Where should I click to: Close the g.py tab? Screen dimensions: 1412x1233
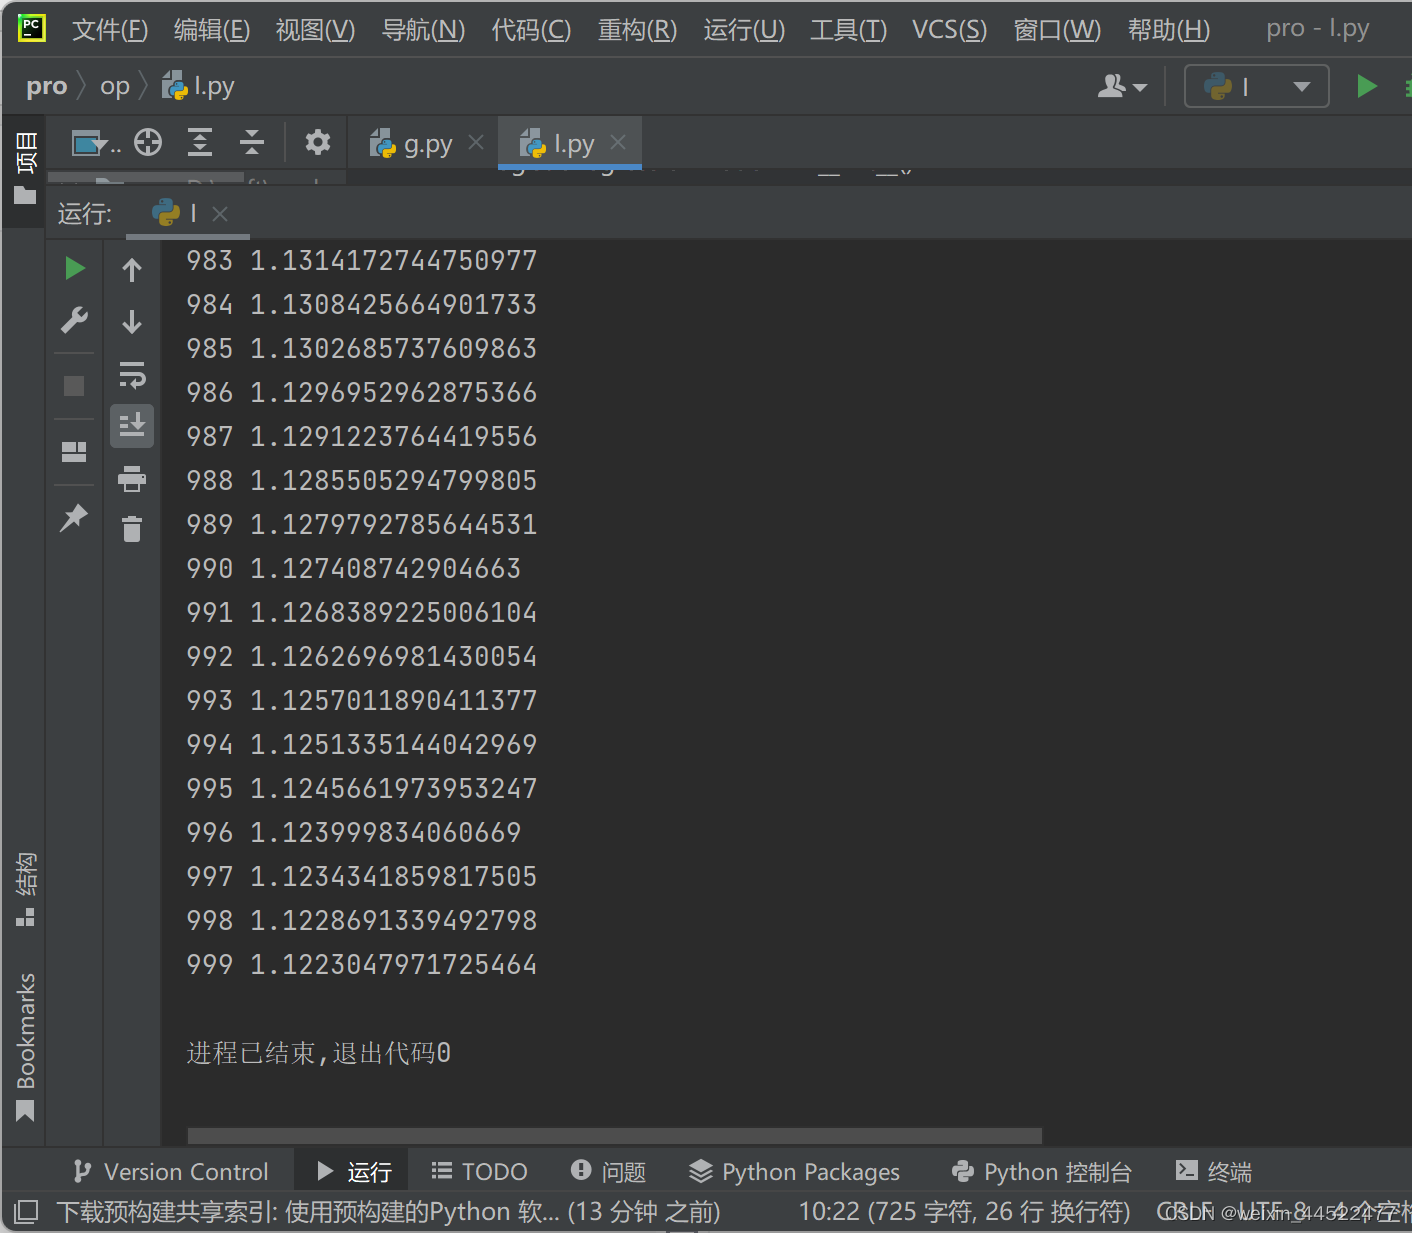click(476, 143)
